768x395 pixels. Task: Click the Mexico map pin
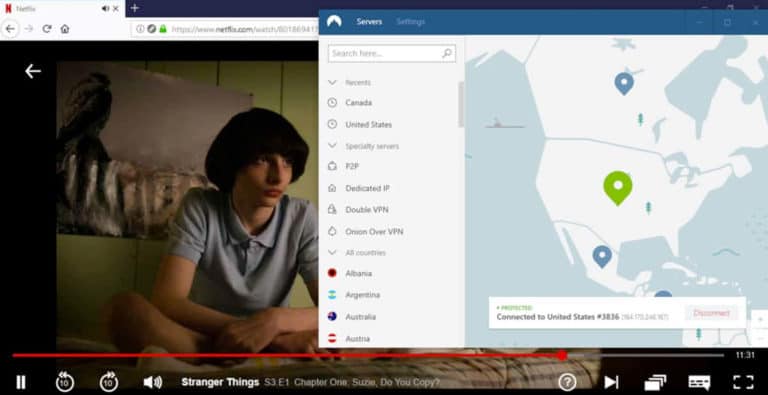(x=602, y=256)
